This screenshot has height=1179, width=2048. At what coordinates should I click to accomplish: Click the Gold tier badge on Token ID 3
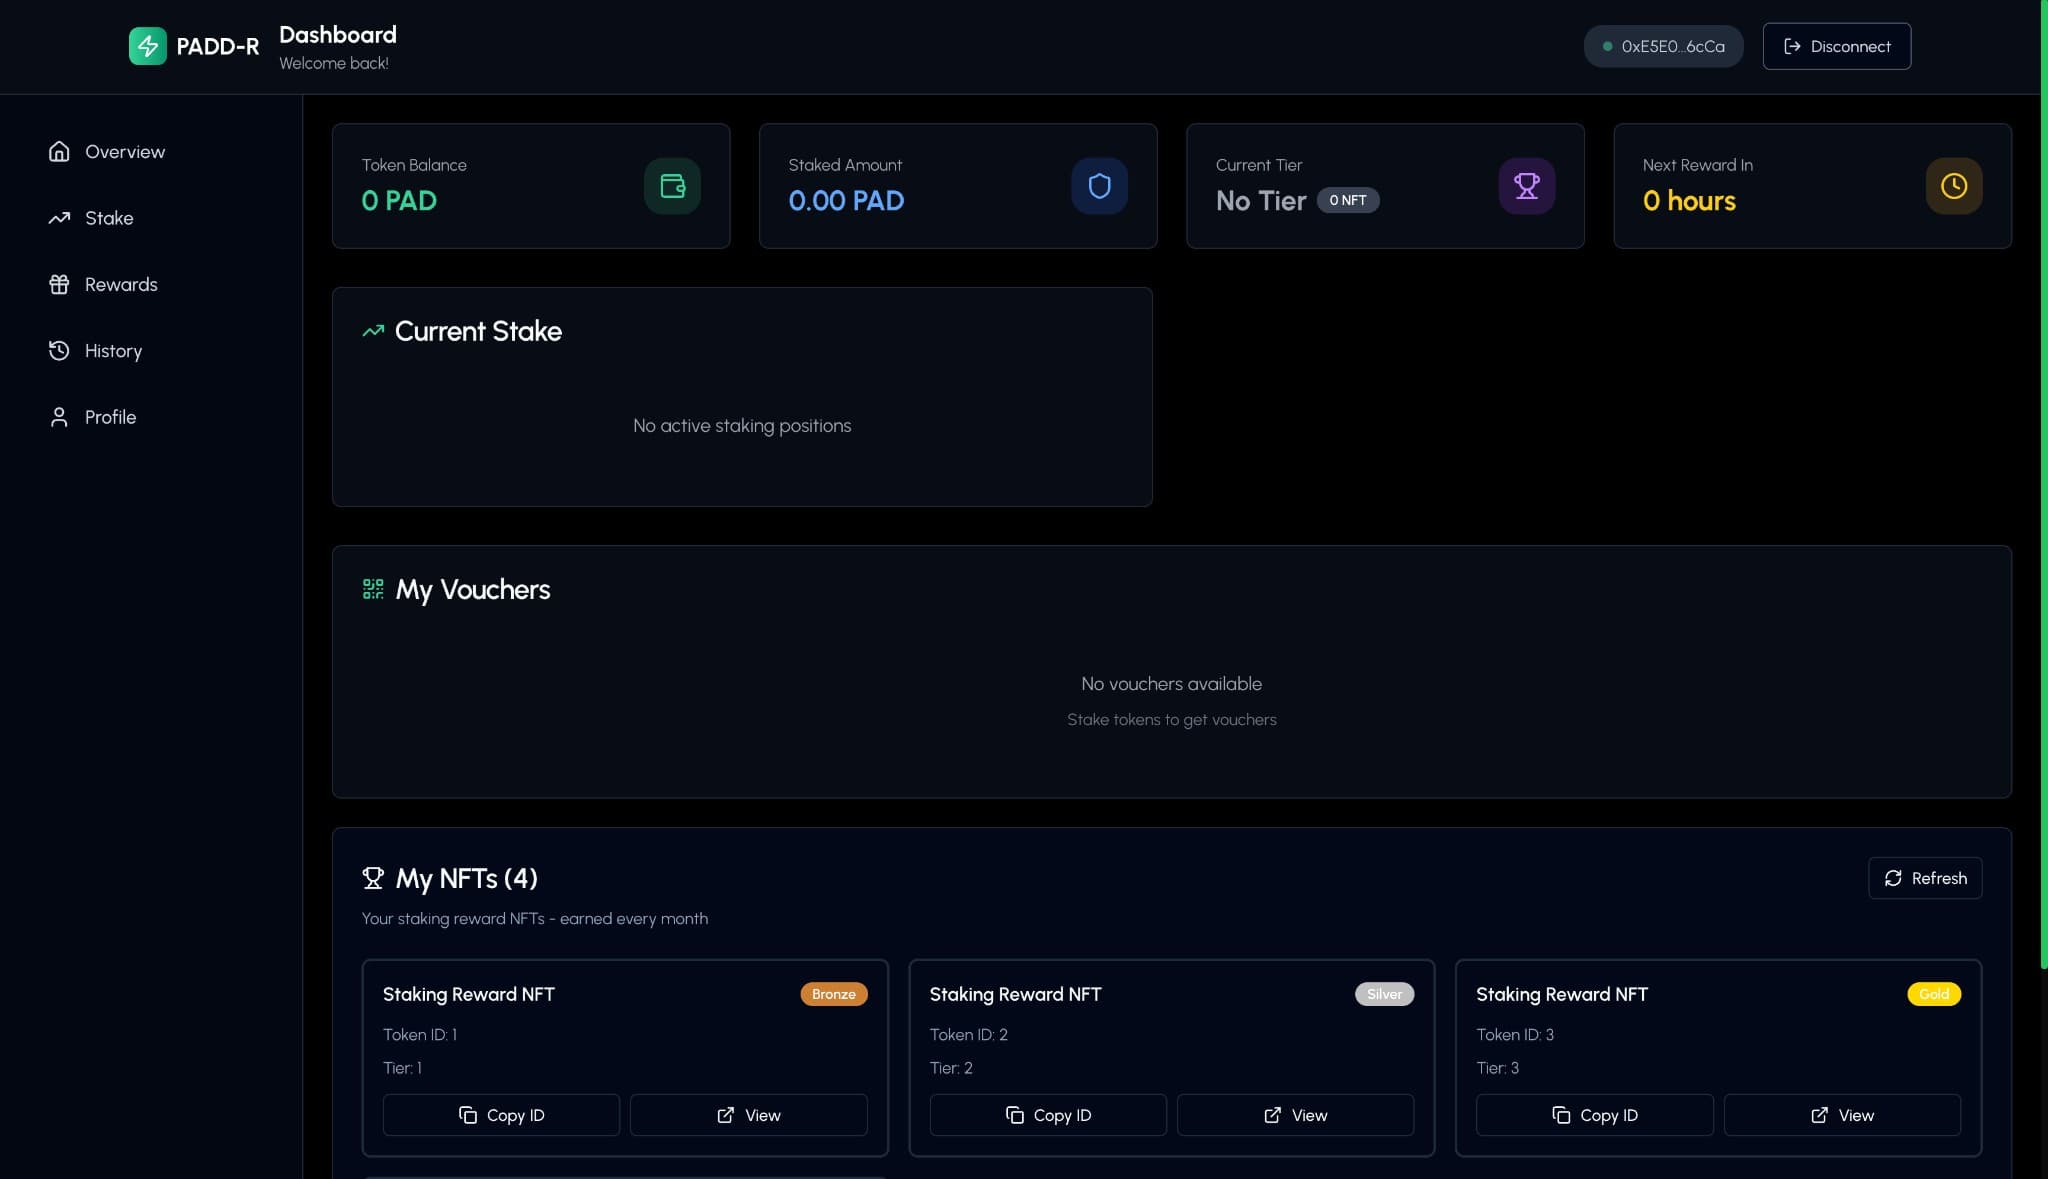pyautogui.click(x=1932, y=994)
